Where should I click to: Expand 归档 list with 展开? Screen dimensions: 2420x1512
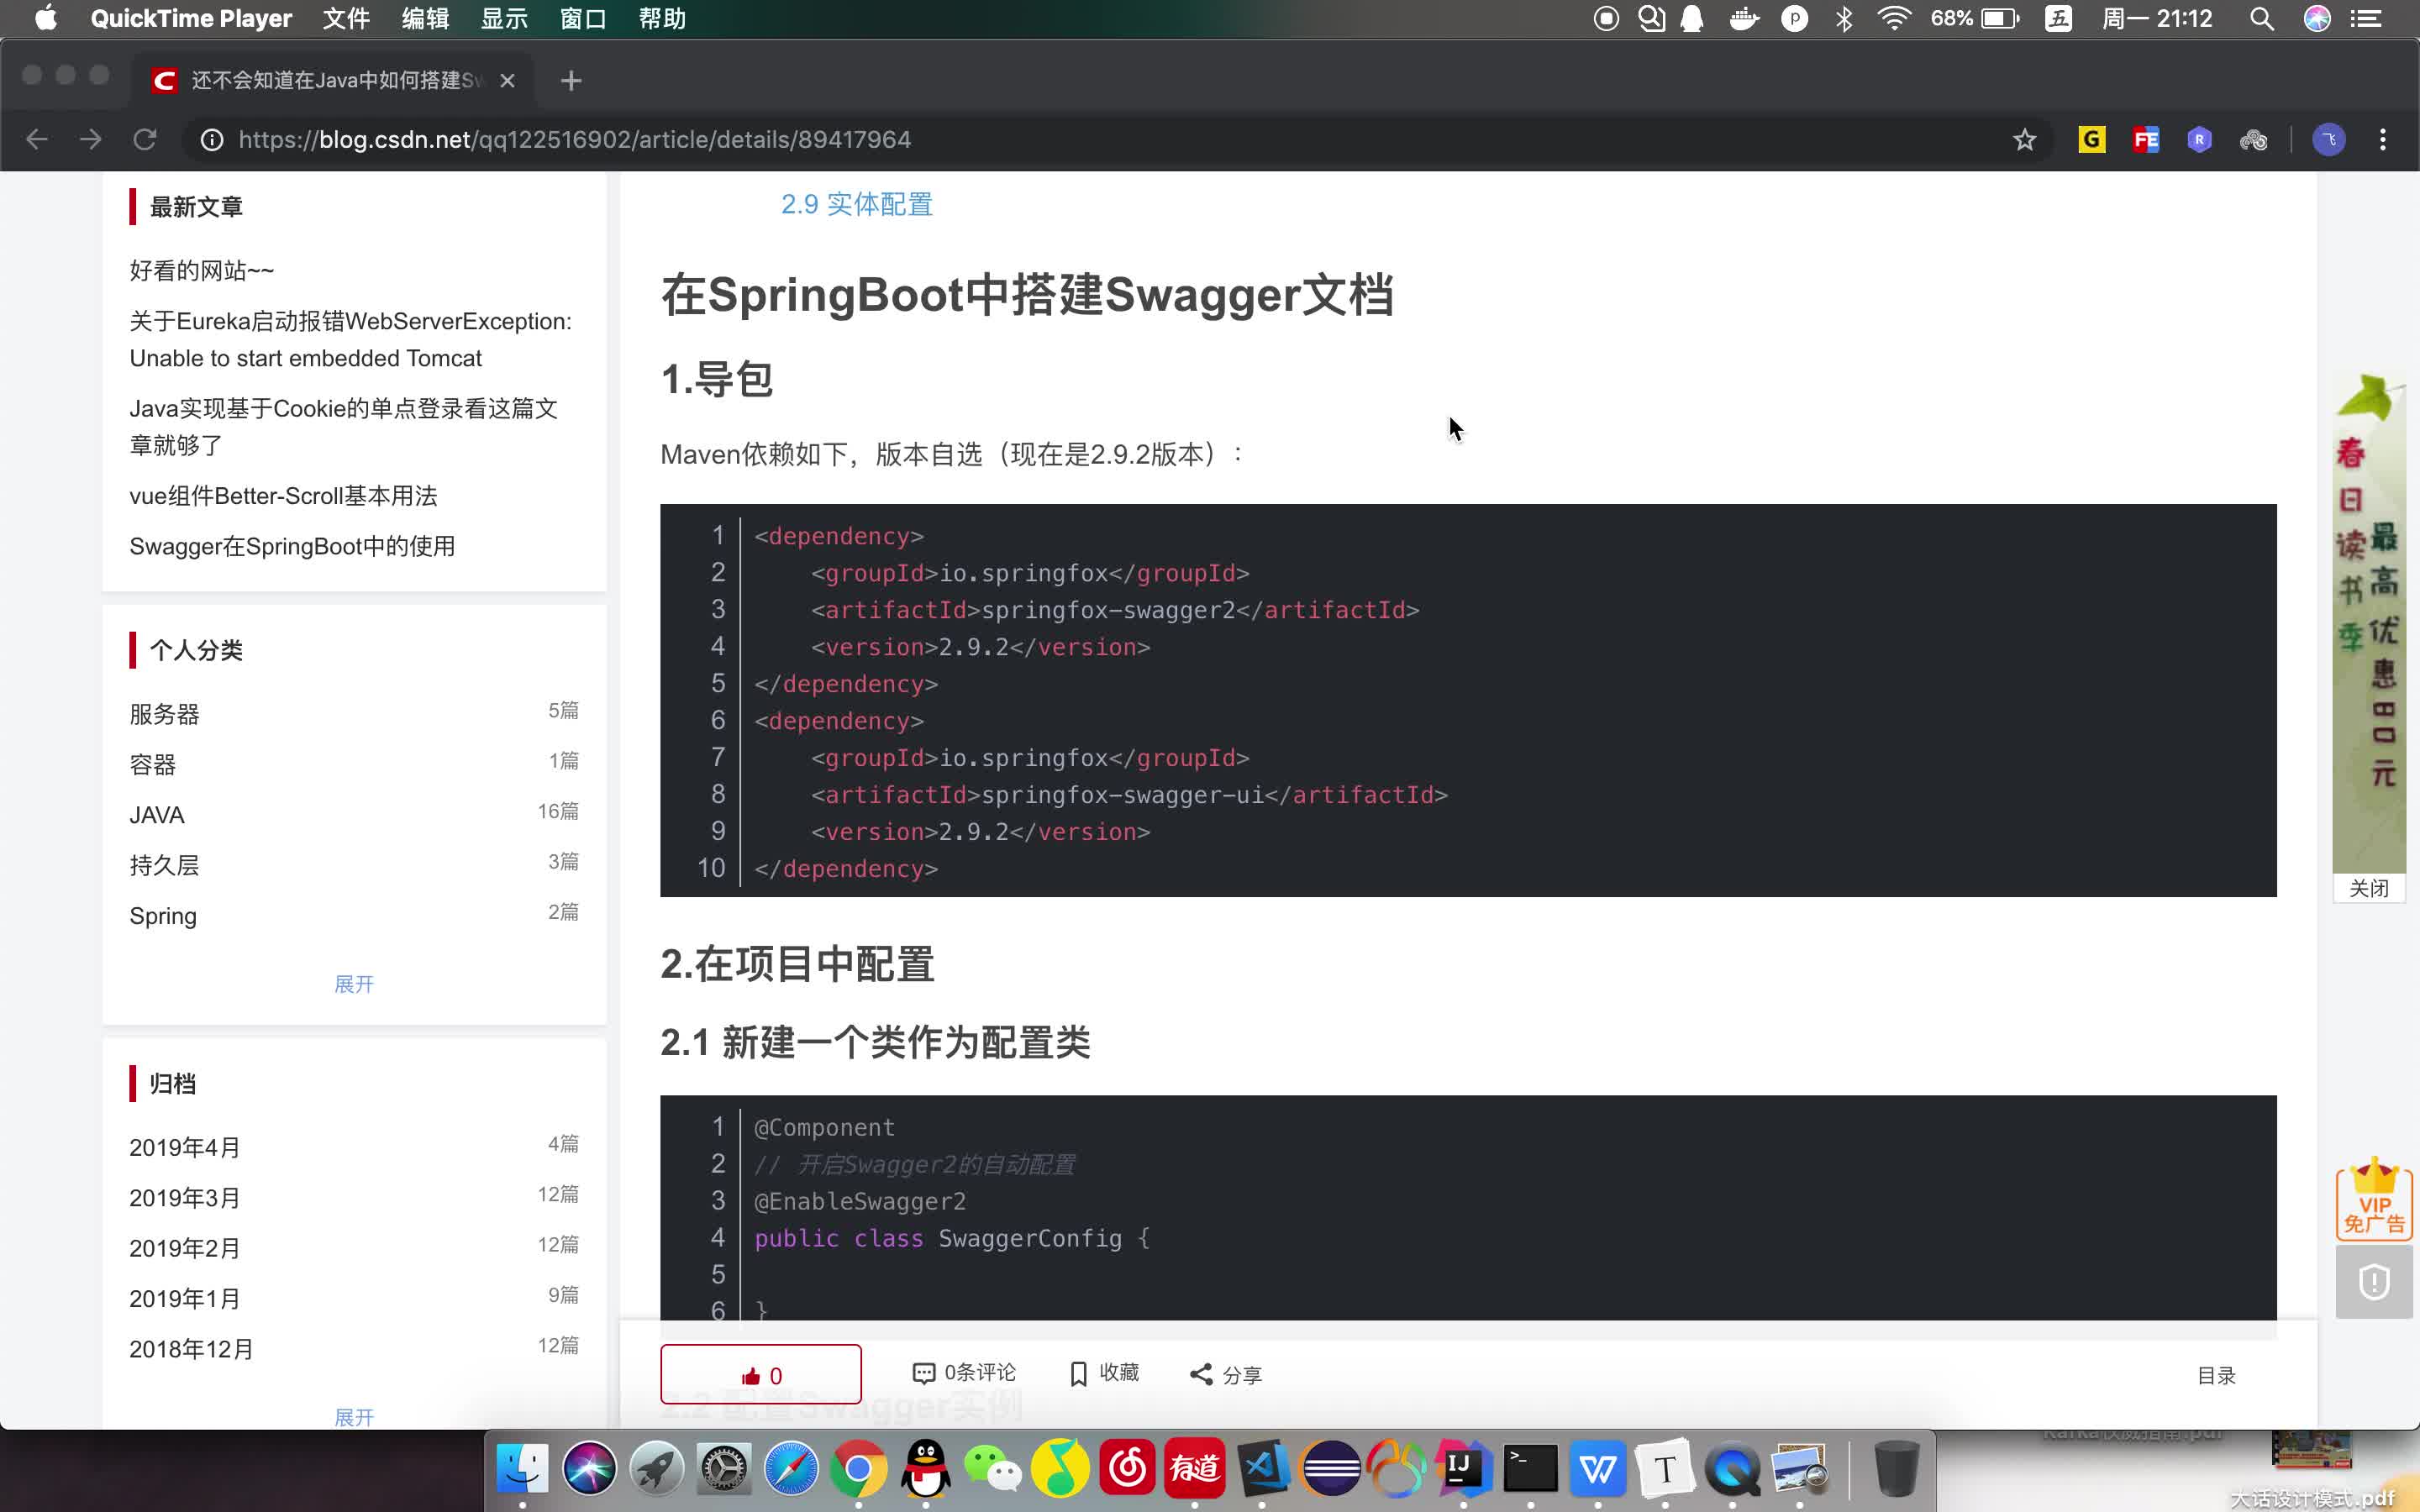[354, 1417]
